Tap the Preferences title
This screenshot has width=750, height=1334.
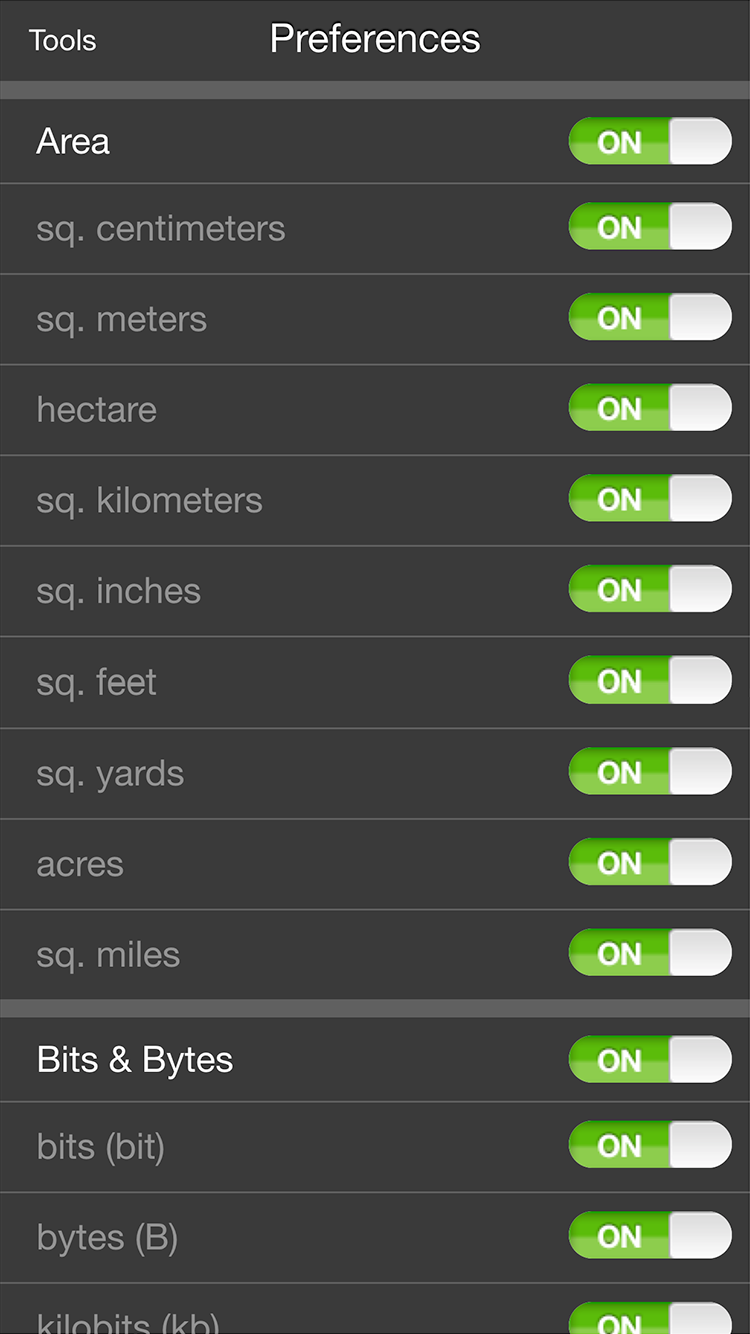375,39
